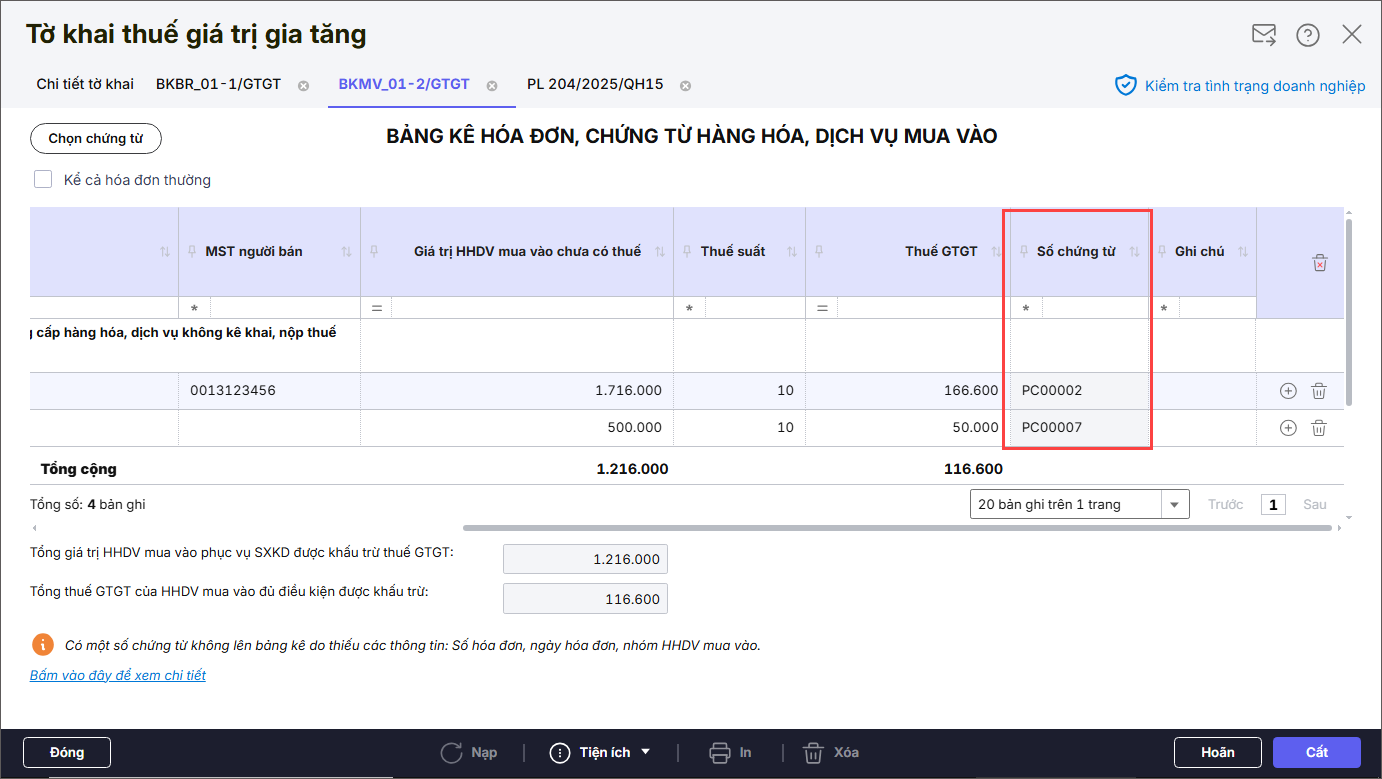Click the printer In icon
1382x779 pixels.
[x=720, y=752]
